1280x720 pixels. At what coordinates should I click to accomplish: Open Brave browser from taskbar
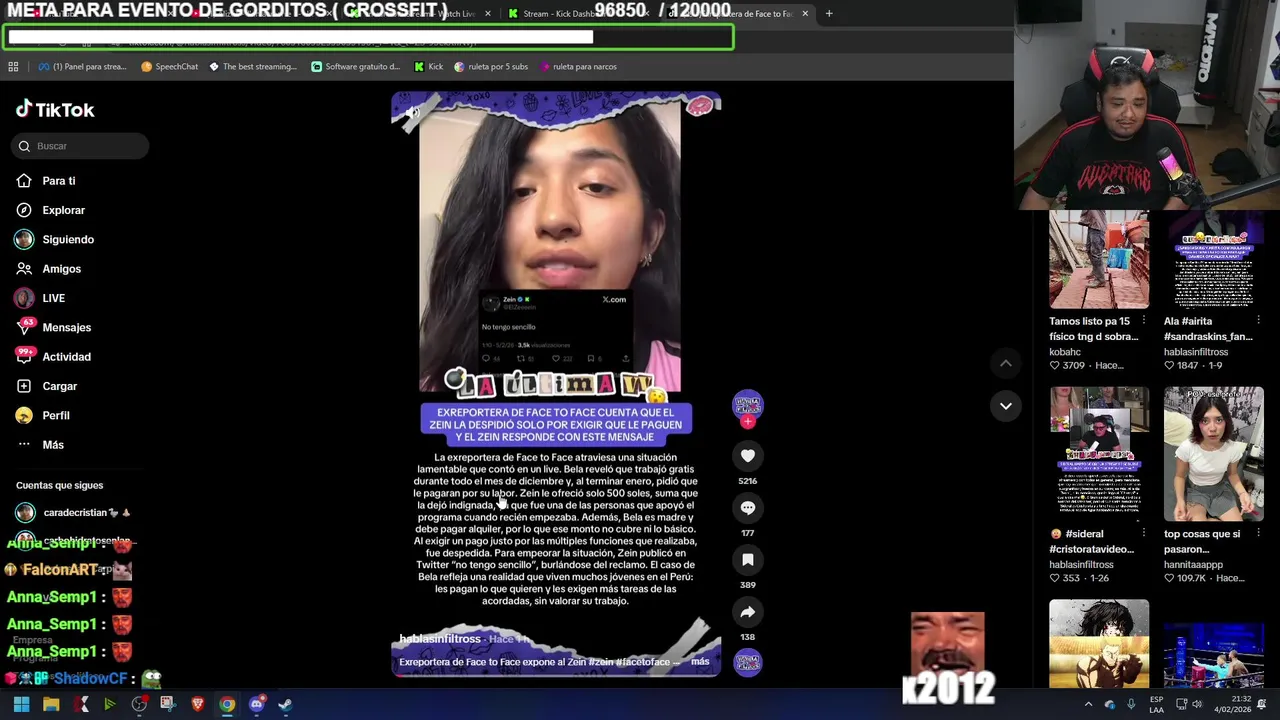[x=197, y=704]
